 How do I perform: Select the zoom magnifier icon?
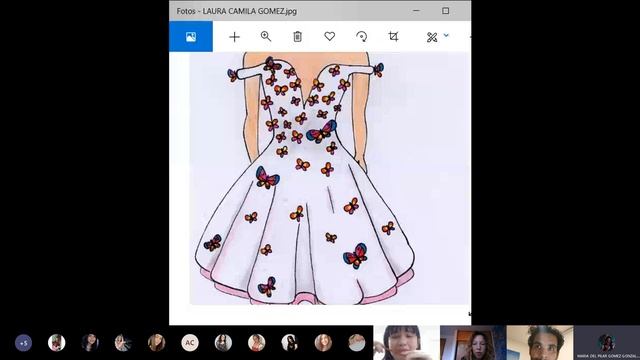266,36
